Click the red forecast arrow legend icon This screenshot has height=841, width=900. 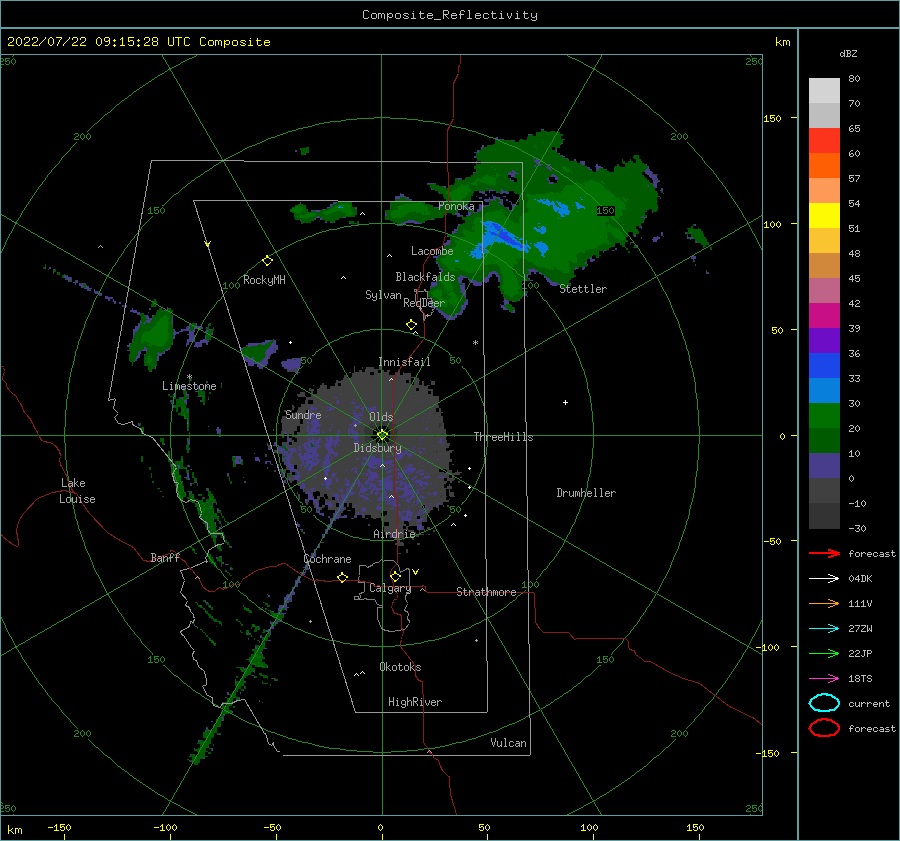coord(824,553)
